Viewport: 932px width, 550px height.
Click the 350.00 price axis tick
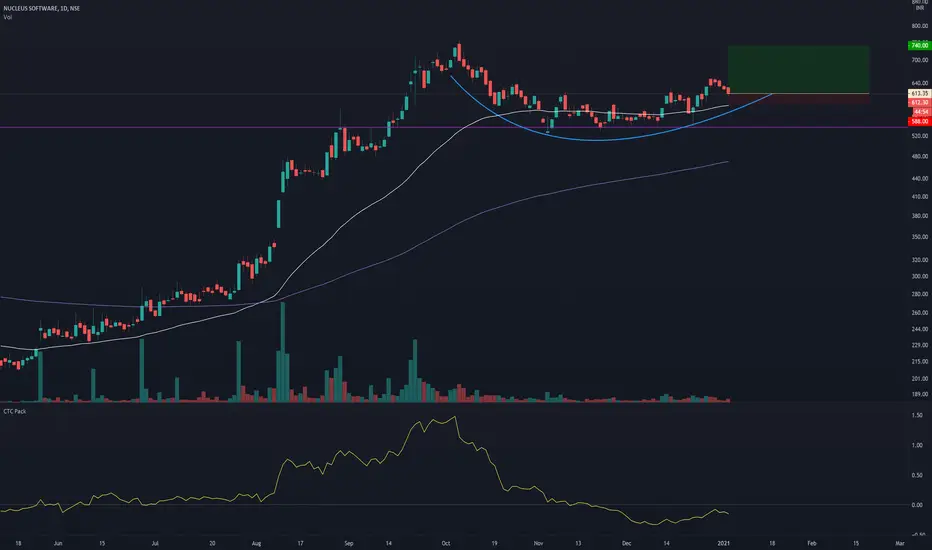pos(920,237)
